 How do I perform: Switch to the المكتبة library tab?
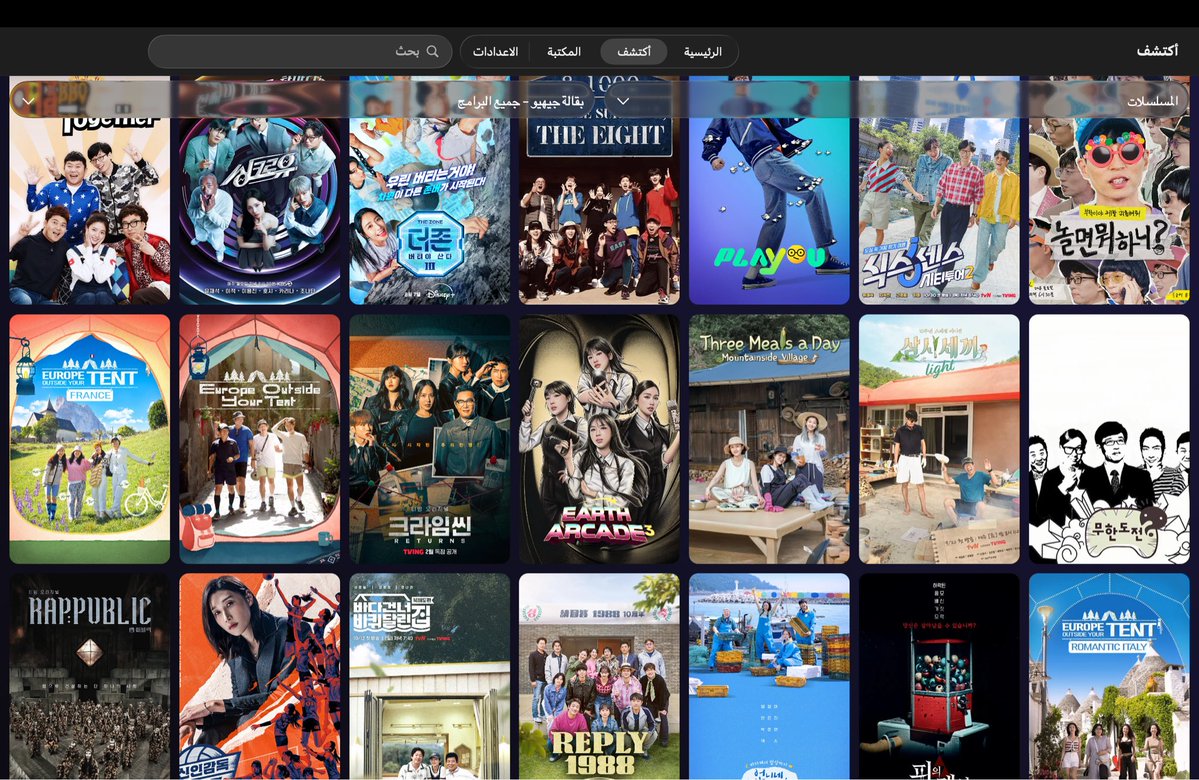coord(564,51)
